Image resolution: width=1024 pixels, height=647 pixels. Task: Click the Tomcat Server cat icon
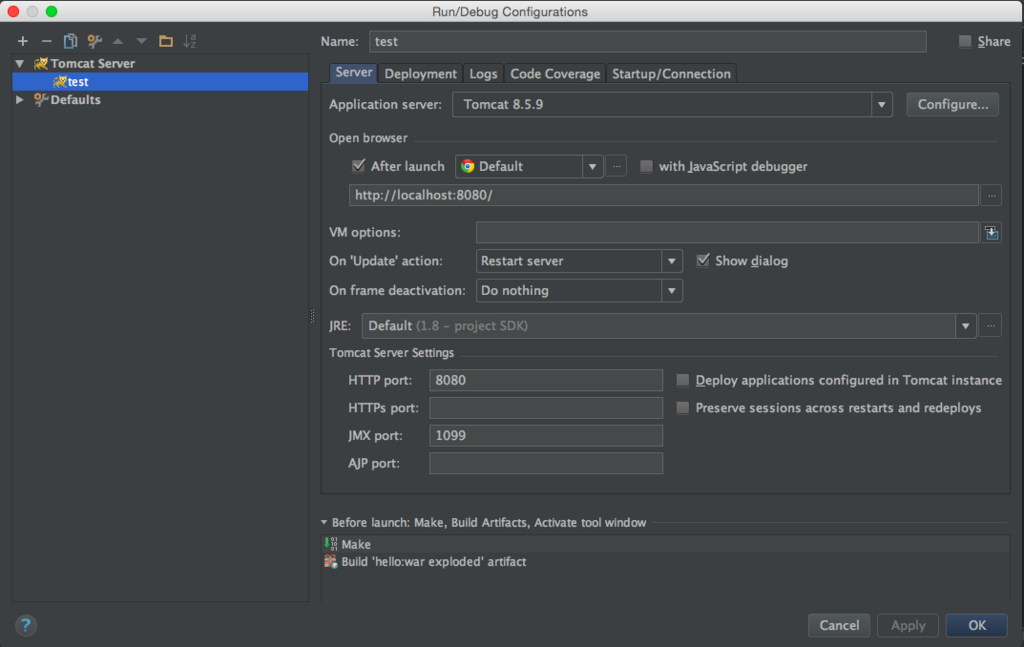pos(40,63)
